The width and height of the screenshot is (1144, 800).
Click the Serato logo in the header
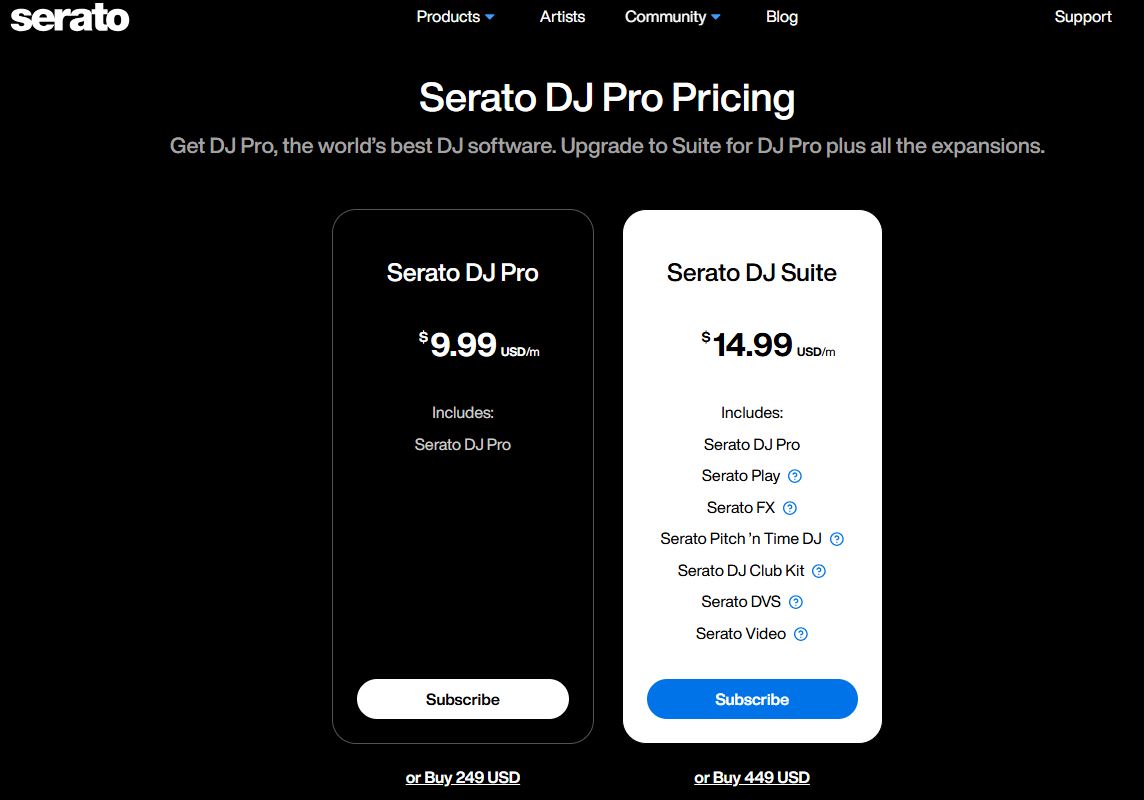click(x=69, y=17)
